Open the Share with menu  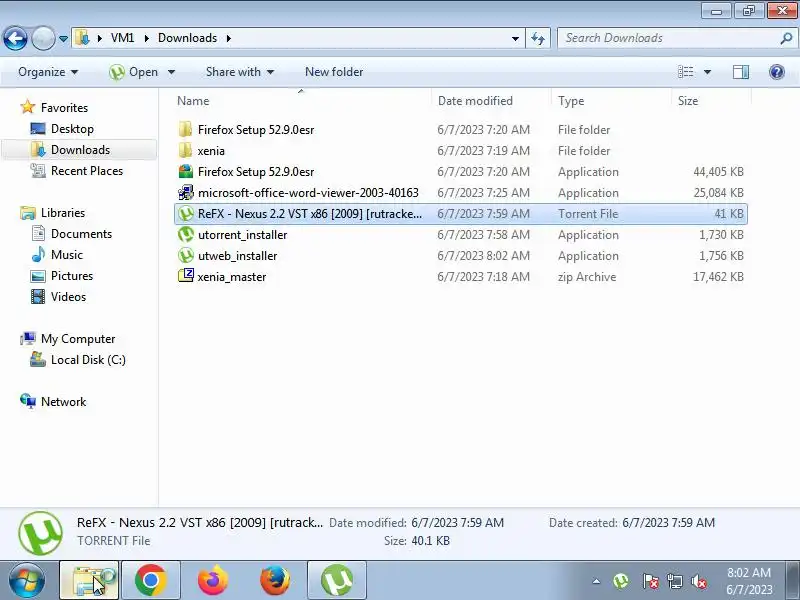pos(240,72)
